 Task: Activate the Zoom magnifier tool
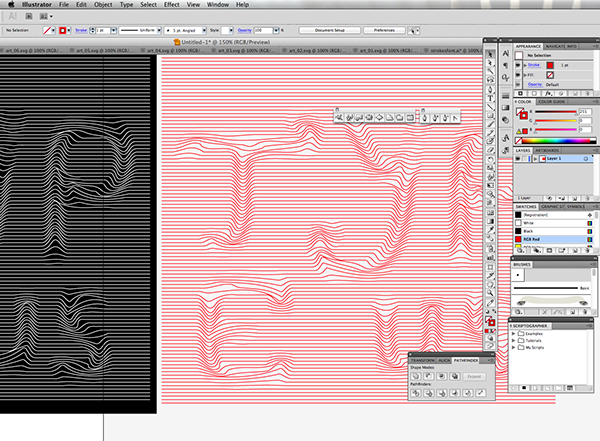coord(490,293)
